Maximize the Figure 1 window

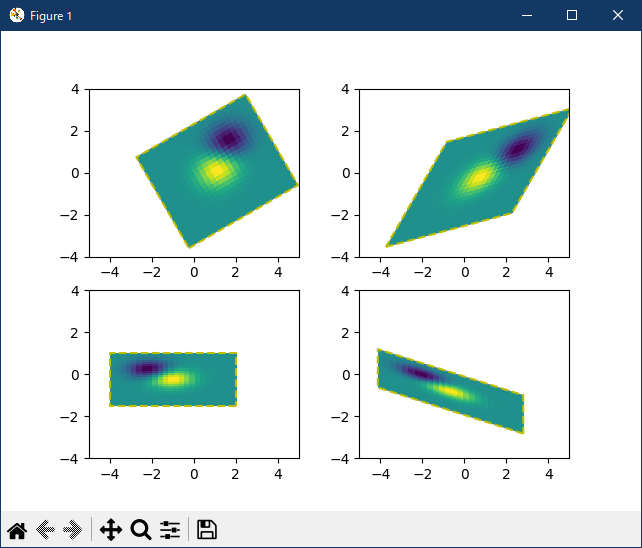point(572,16)
